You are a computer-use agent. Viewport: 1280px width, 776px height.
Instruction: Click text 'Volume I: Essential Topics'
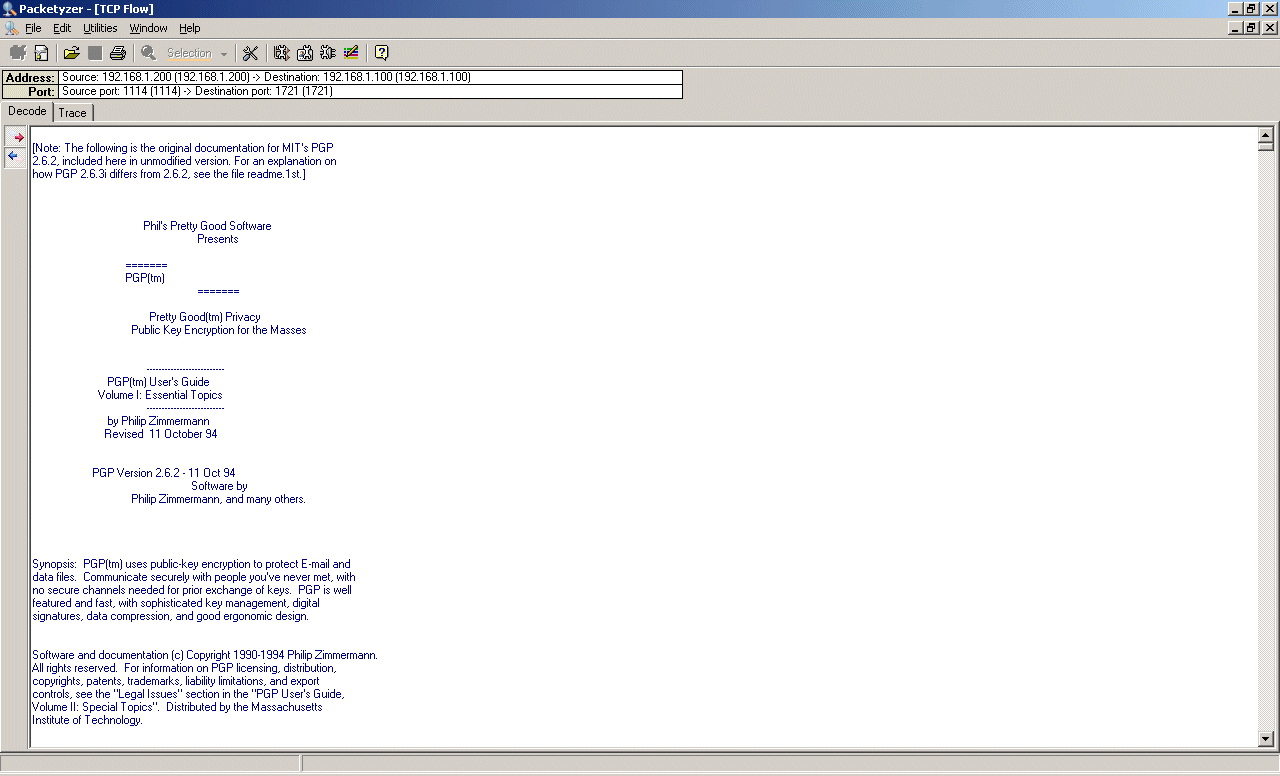[160, 395]
